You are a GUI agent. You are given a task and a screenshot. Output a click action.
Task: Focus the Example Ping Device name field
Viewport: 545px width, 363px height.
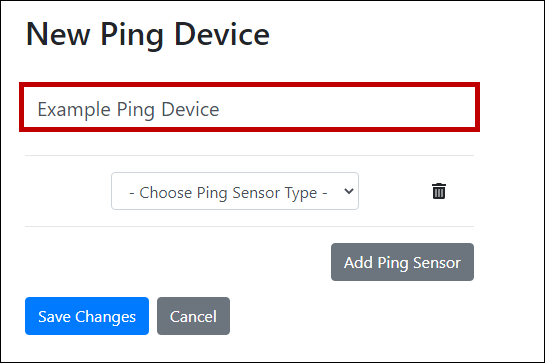click(x=249, y=107)
